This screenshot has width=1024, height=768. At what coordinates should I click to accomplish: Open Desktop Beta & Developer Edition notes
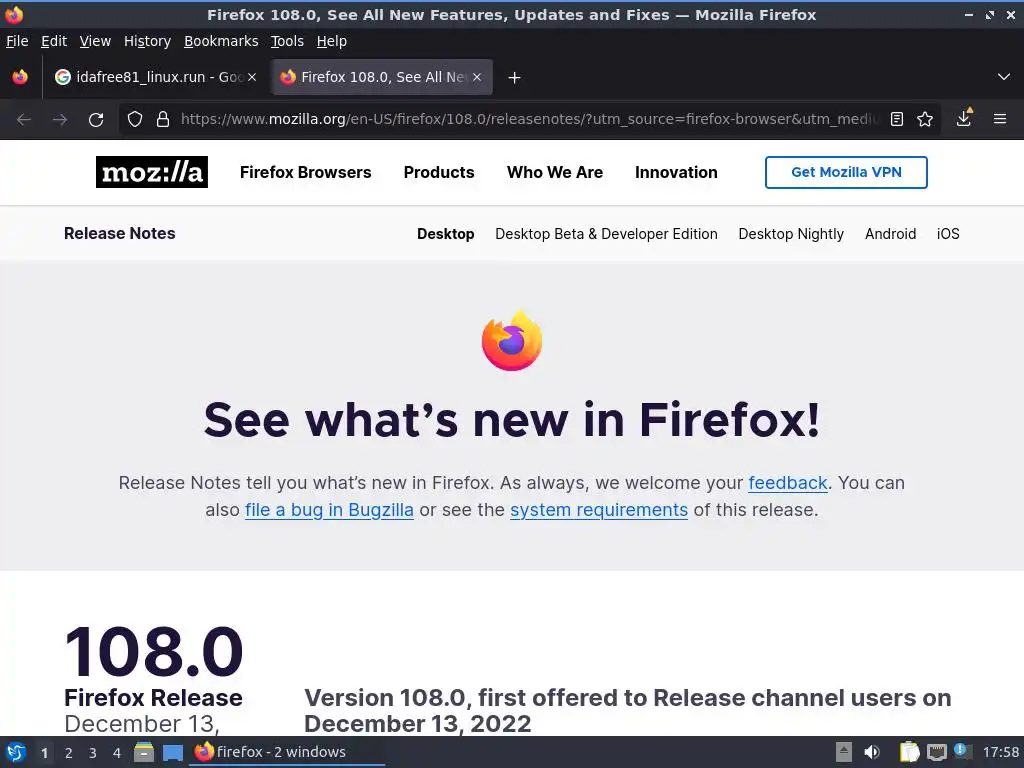pyautogui.click(x=606, y=234)
